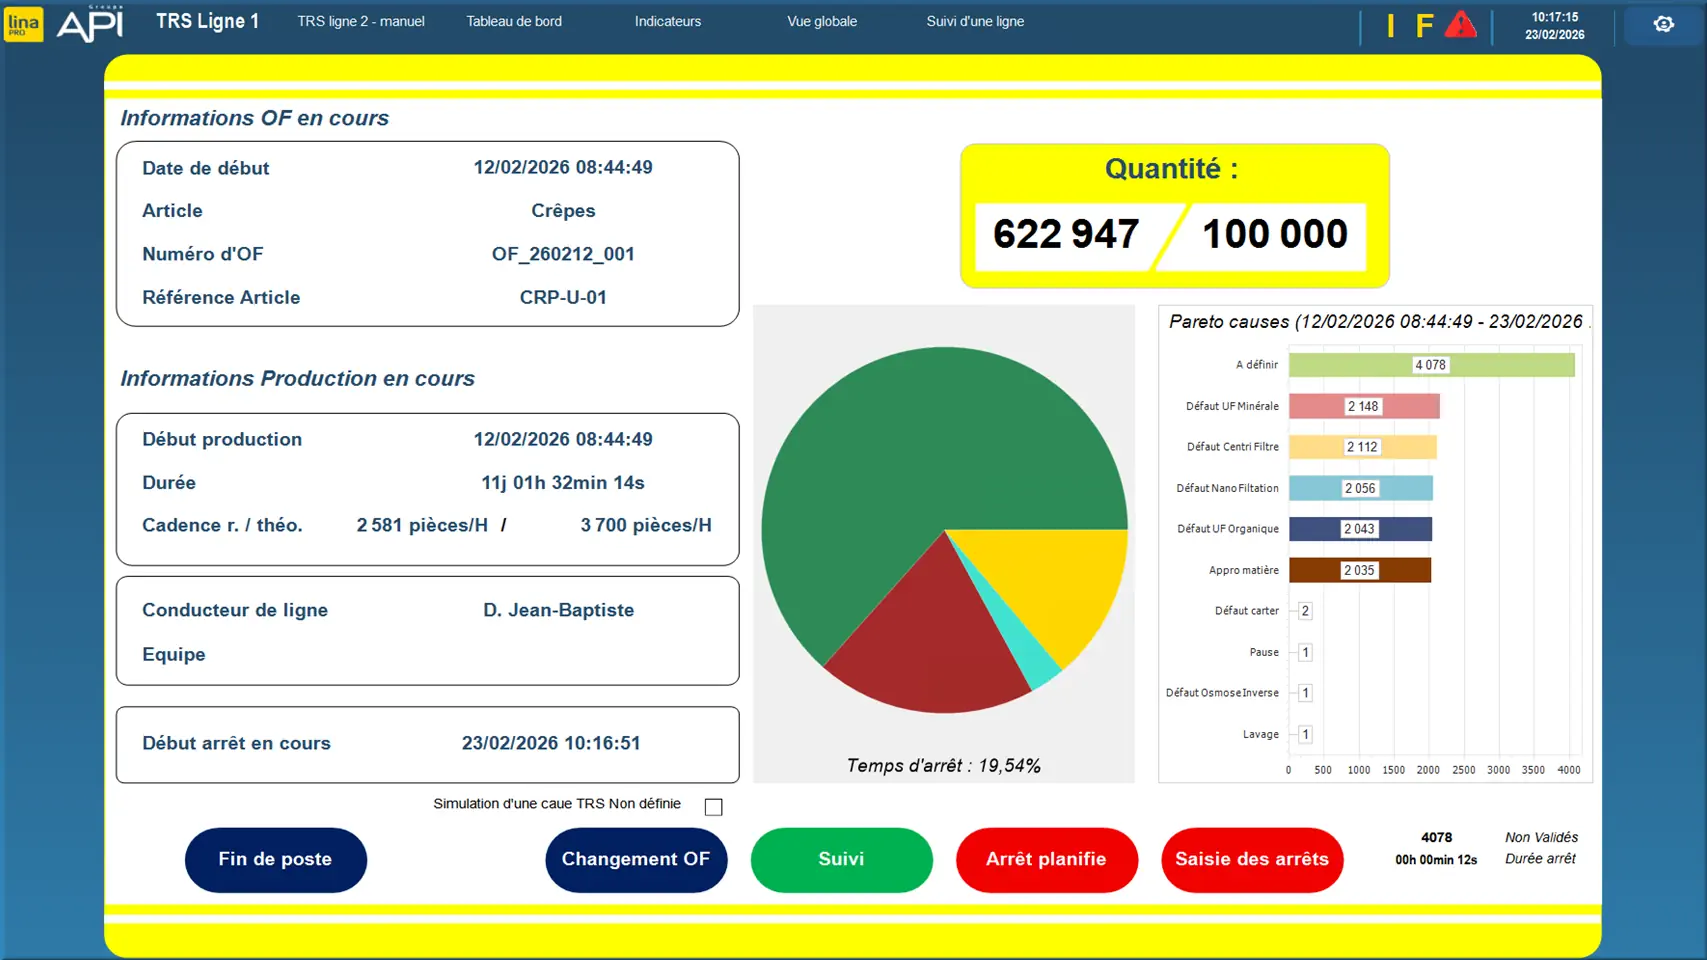This screenshot has width=1707, height=960.
Task: Click the red Arrêt planifie button
Action: click(x=1046, y=859)
